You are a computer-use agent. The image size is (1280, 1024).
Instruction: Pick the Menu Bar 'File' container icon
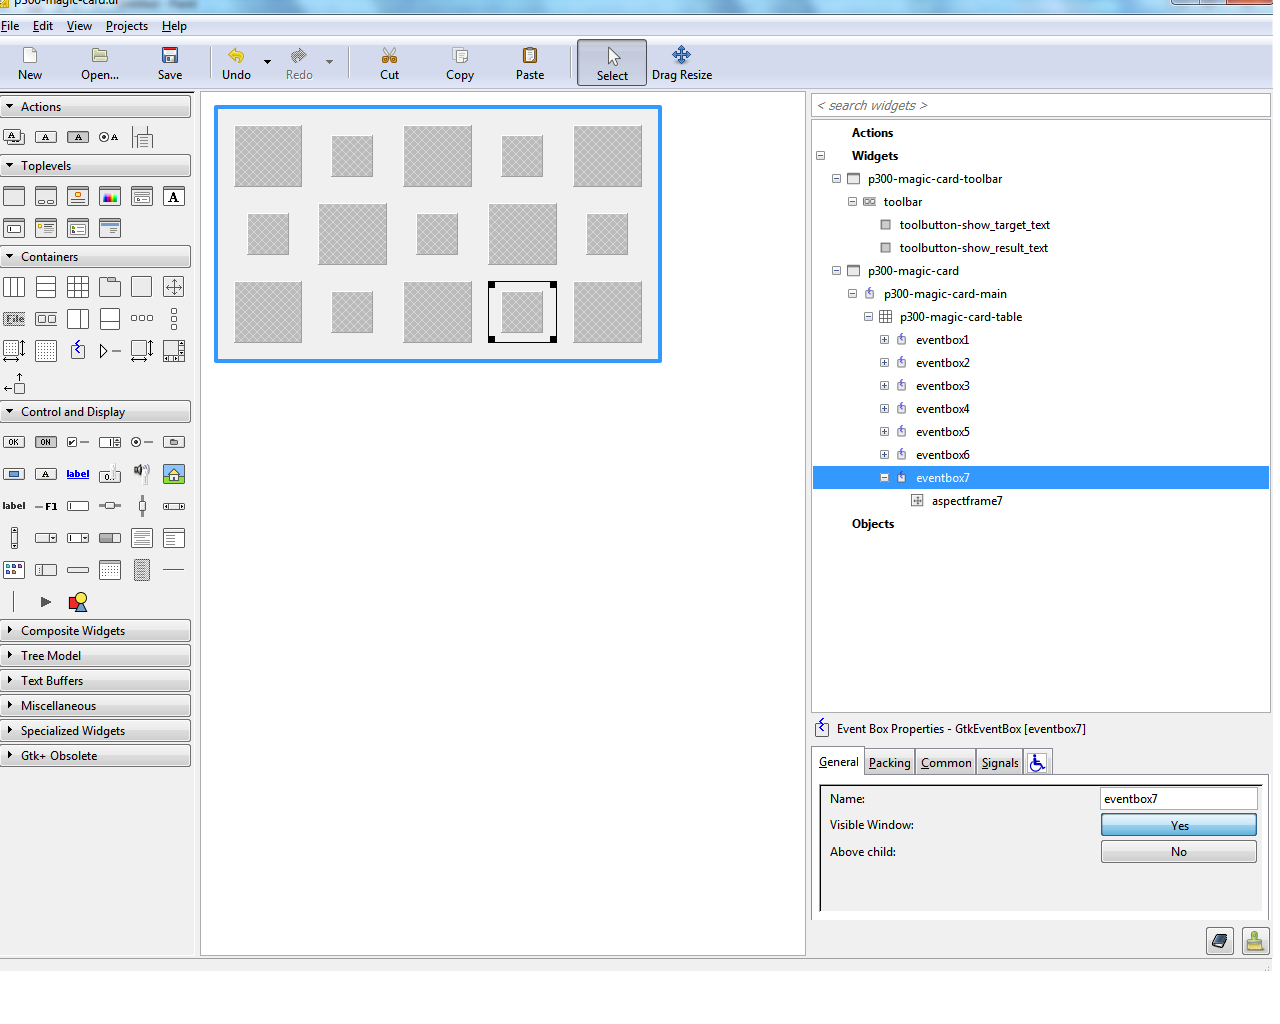(14, 319)
